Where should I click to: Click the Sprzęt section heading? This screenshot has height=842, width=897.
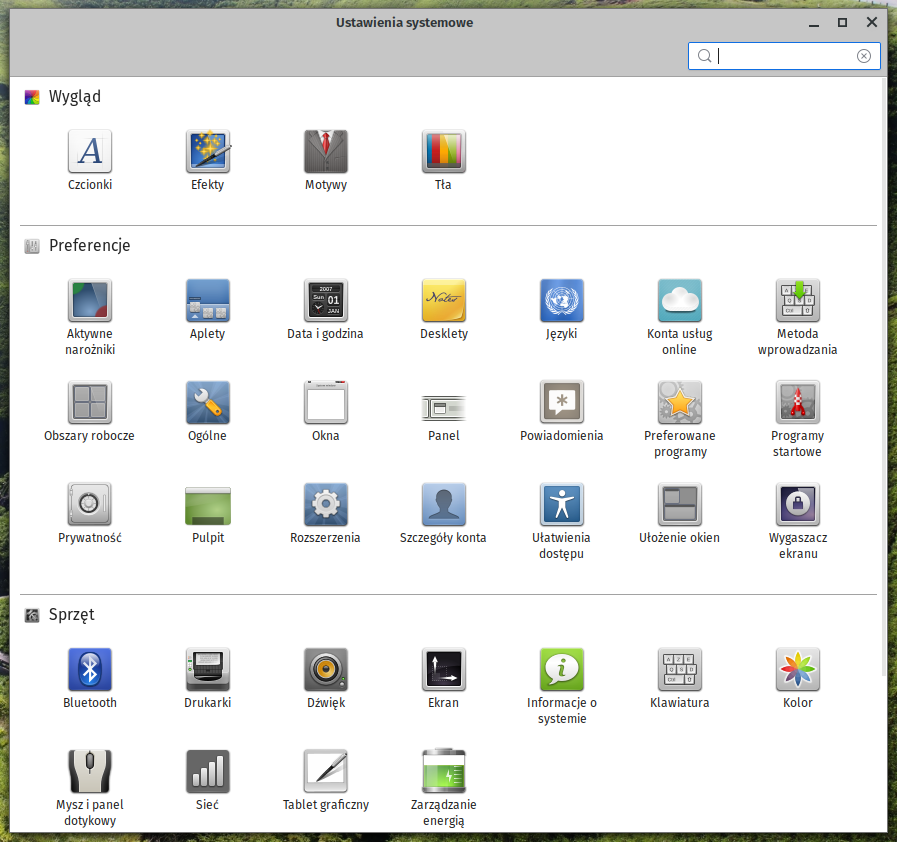point(72,614)
